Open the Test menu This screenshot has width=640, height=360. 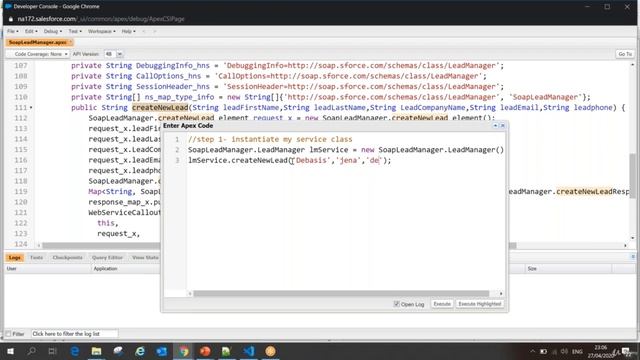75,31
